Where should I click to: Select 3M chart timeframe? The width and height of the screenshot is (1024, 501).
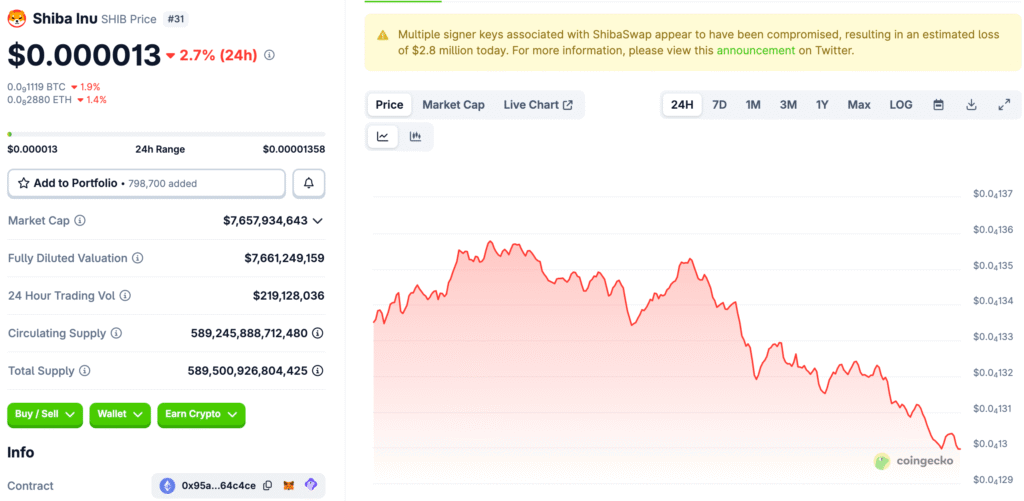tap(788, 105)
